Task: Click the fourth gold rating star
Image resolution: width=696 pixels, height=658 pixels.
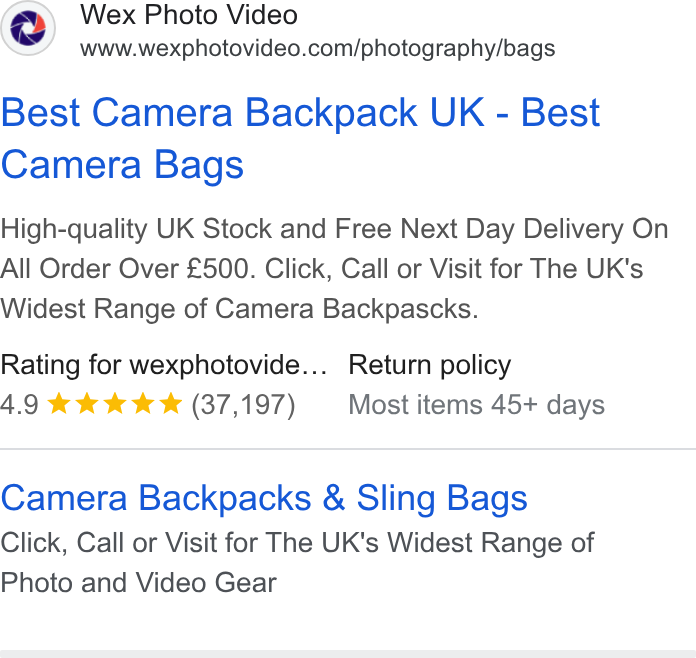Action: 143,404
